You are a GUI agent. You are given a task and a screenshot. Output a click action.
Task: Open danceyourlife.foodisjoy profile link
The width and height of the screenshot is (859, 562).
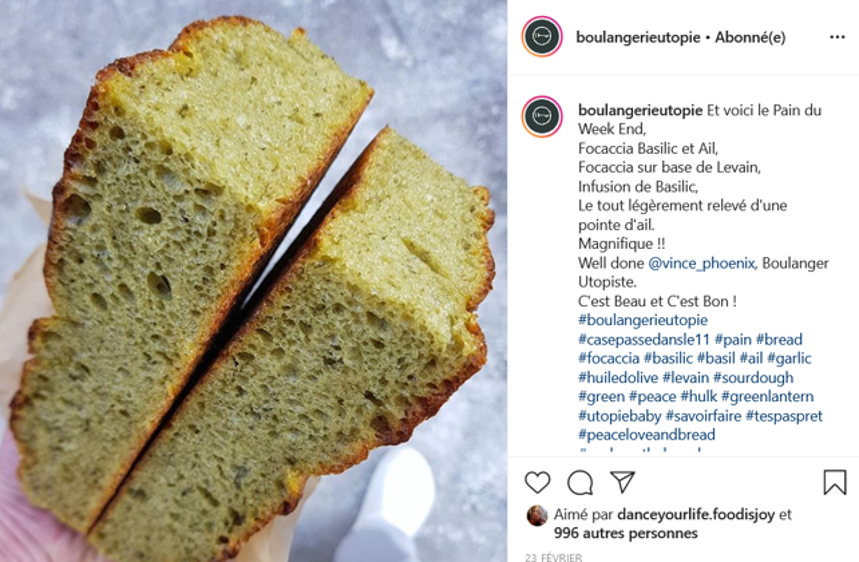[696, 515]
